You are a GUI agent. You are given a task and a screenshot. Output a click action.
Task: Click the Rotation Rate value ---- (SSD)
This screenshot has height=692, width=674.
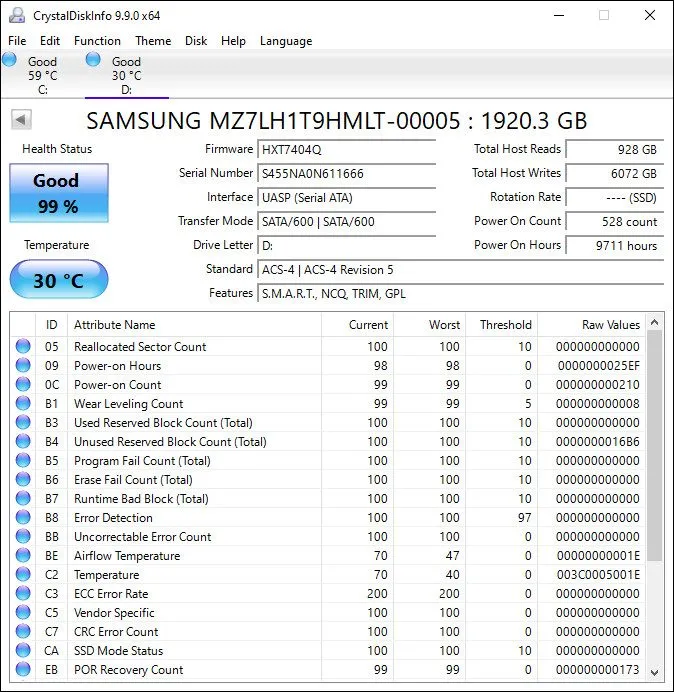(614, 197)
